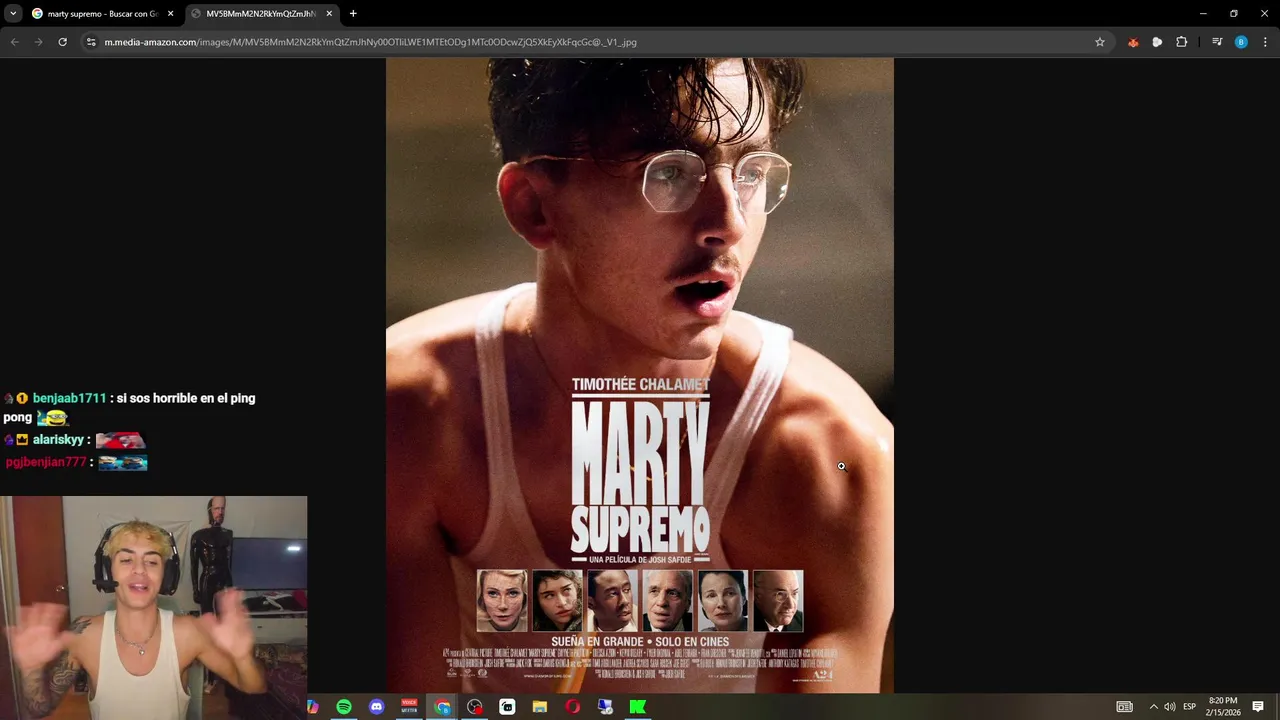Open the white blob extension icon
Screen dimensions: 1280x720
pos(1157,42)
